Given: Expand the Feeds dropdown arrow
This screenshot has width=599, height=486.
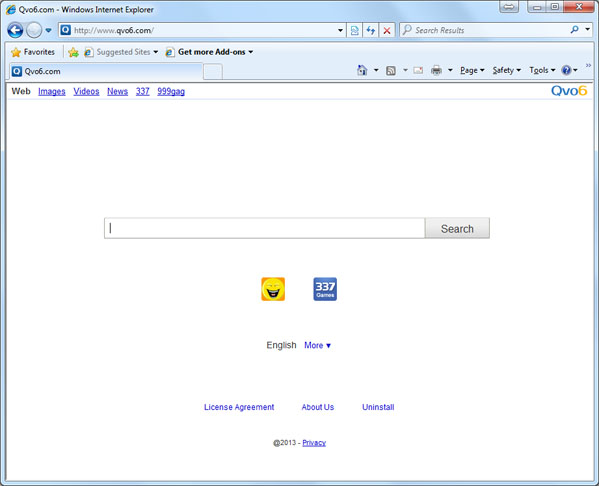Looking at the screenshot, I should [405, 70].
